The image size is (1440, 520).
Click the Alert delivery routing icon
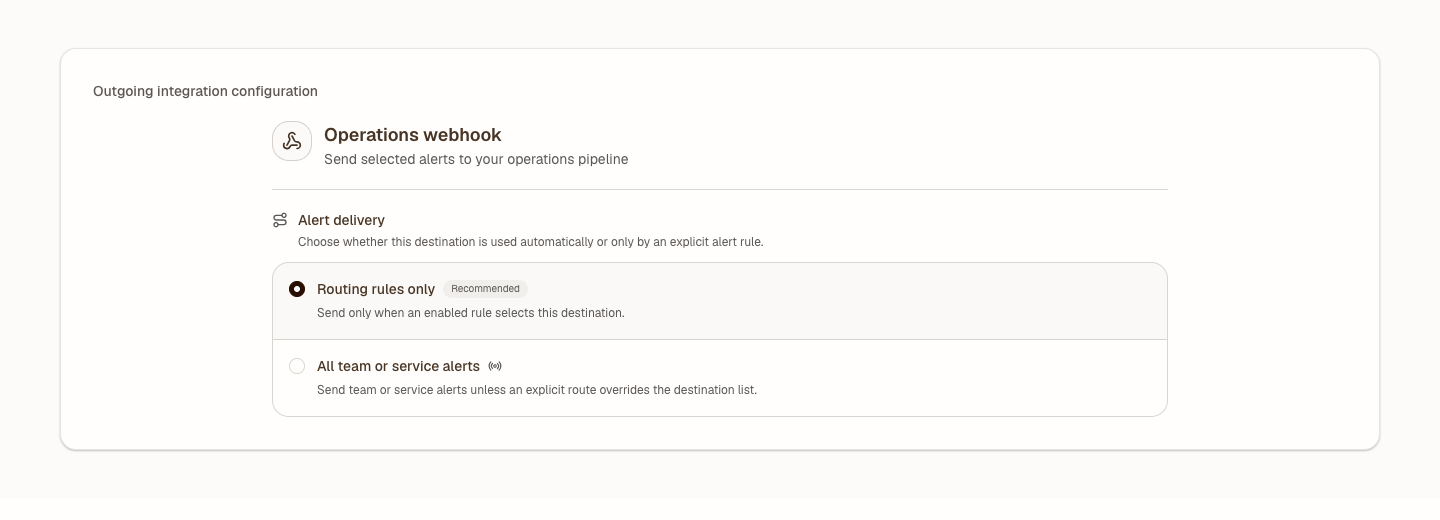pyautogui.click(x=280, y=220)
